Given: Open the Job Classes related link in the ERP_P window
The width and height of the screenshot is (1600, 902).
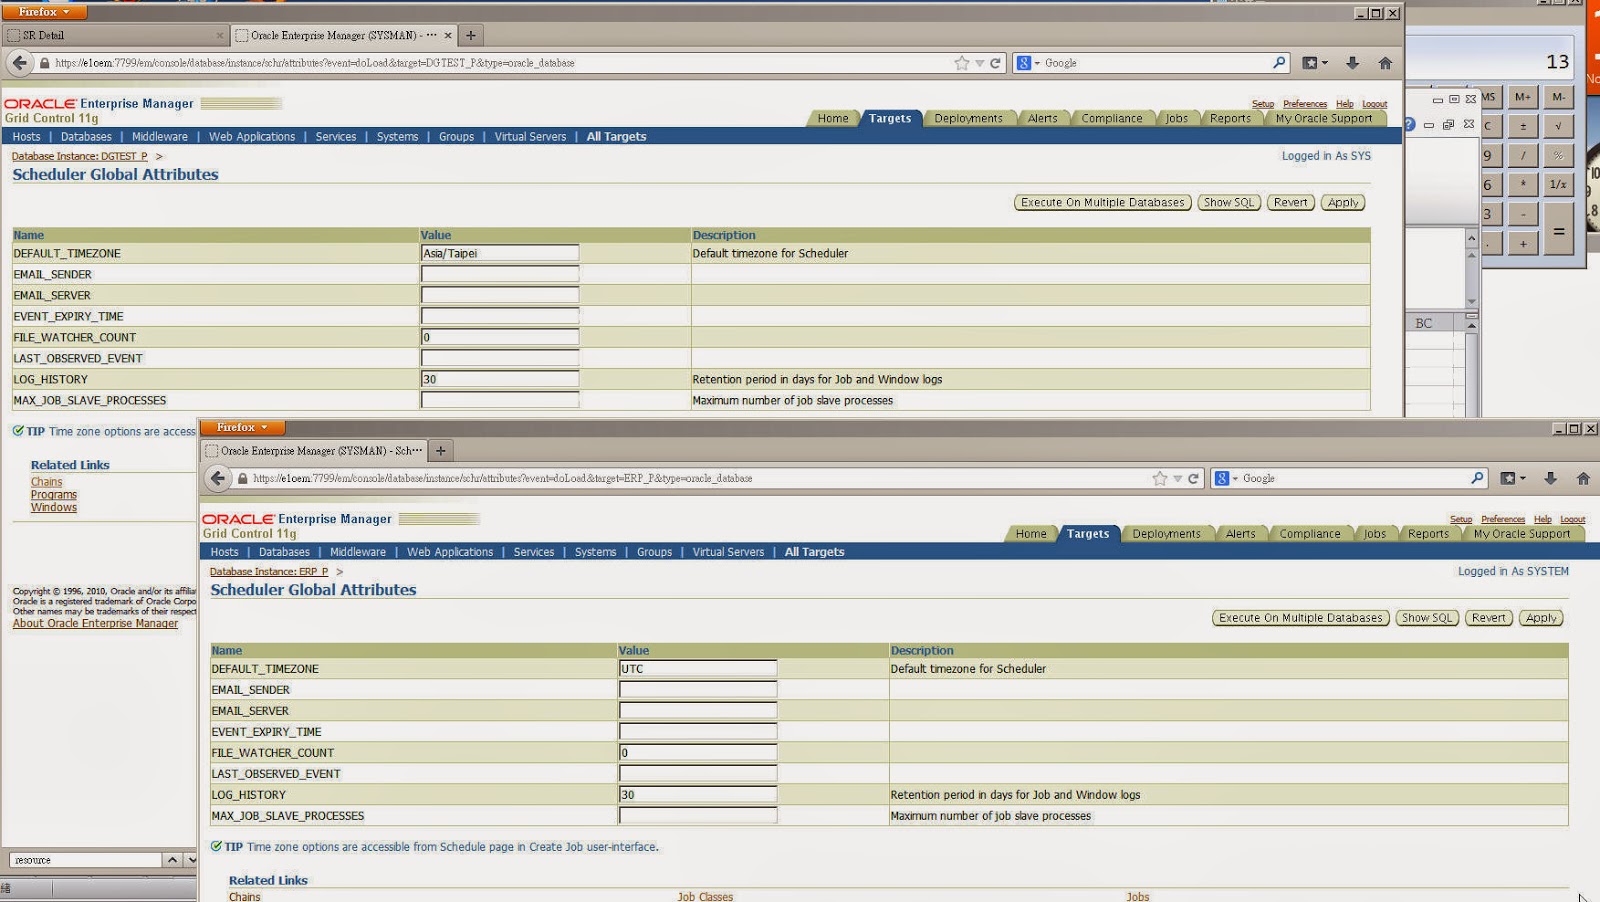Looking at the screenshot, I should pyautogui.click(x=705, y=897).
